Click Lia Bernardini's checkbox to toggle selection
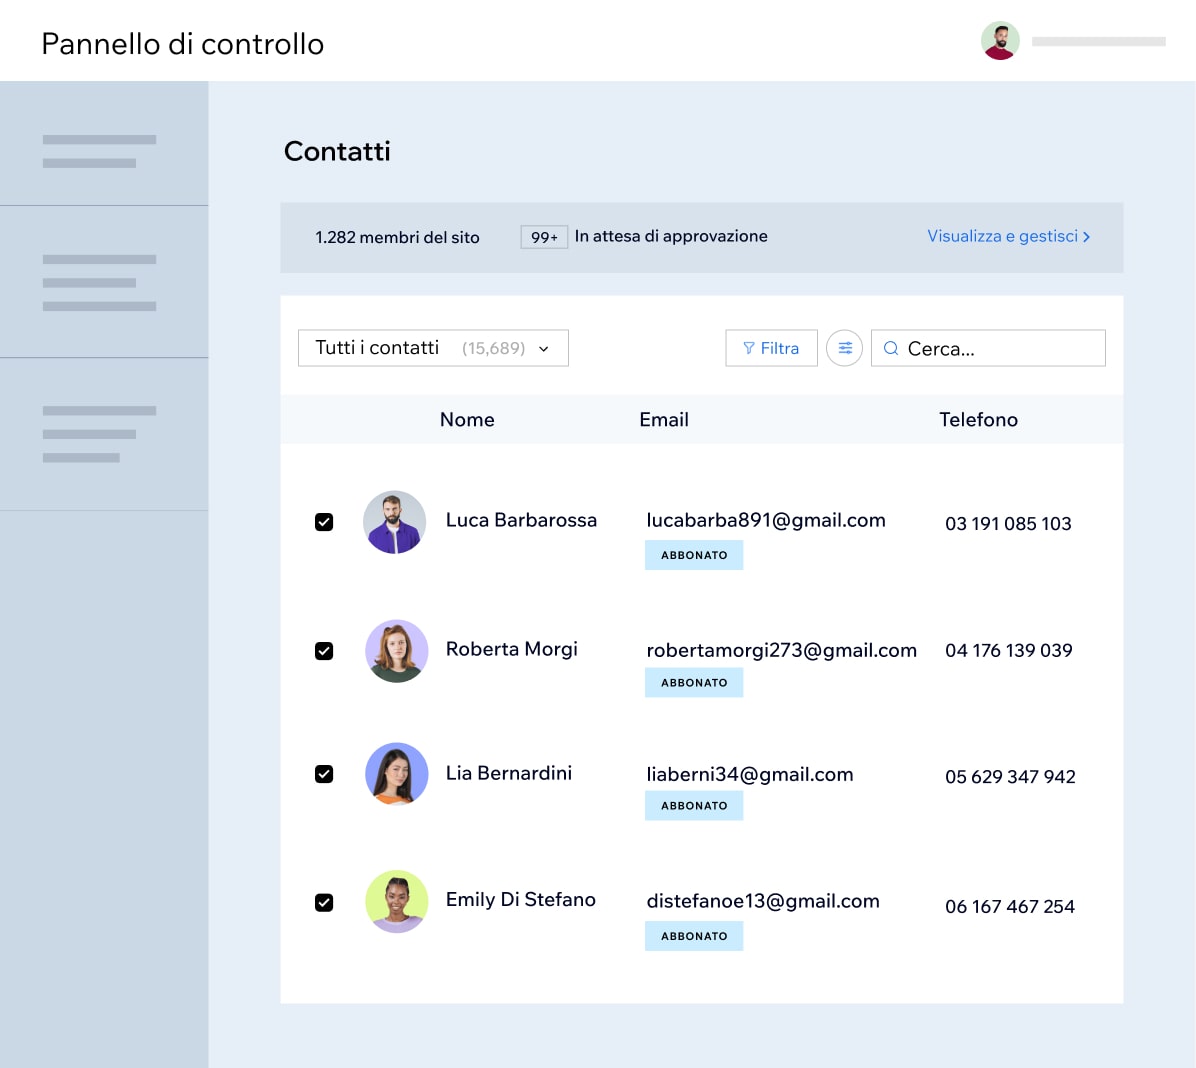 click(324, 774)
